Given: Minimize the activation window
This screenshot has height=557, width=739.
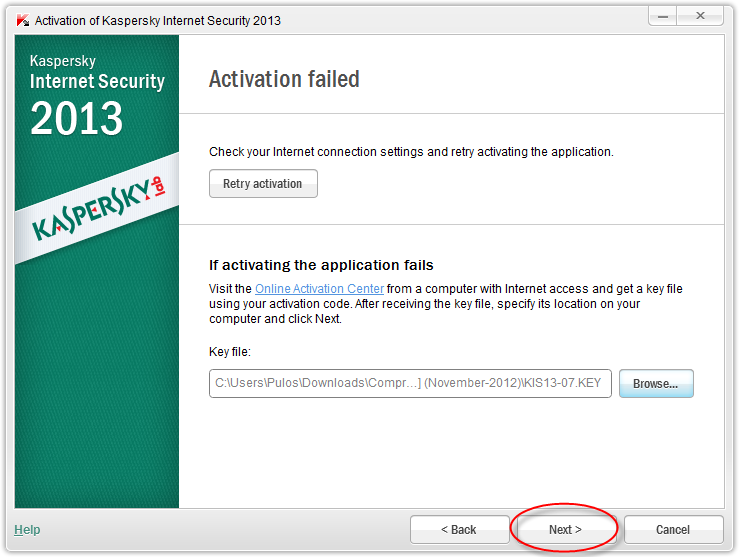Looking at the screenshot, I should (x=663, y=16).
